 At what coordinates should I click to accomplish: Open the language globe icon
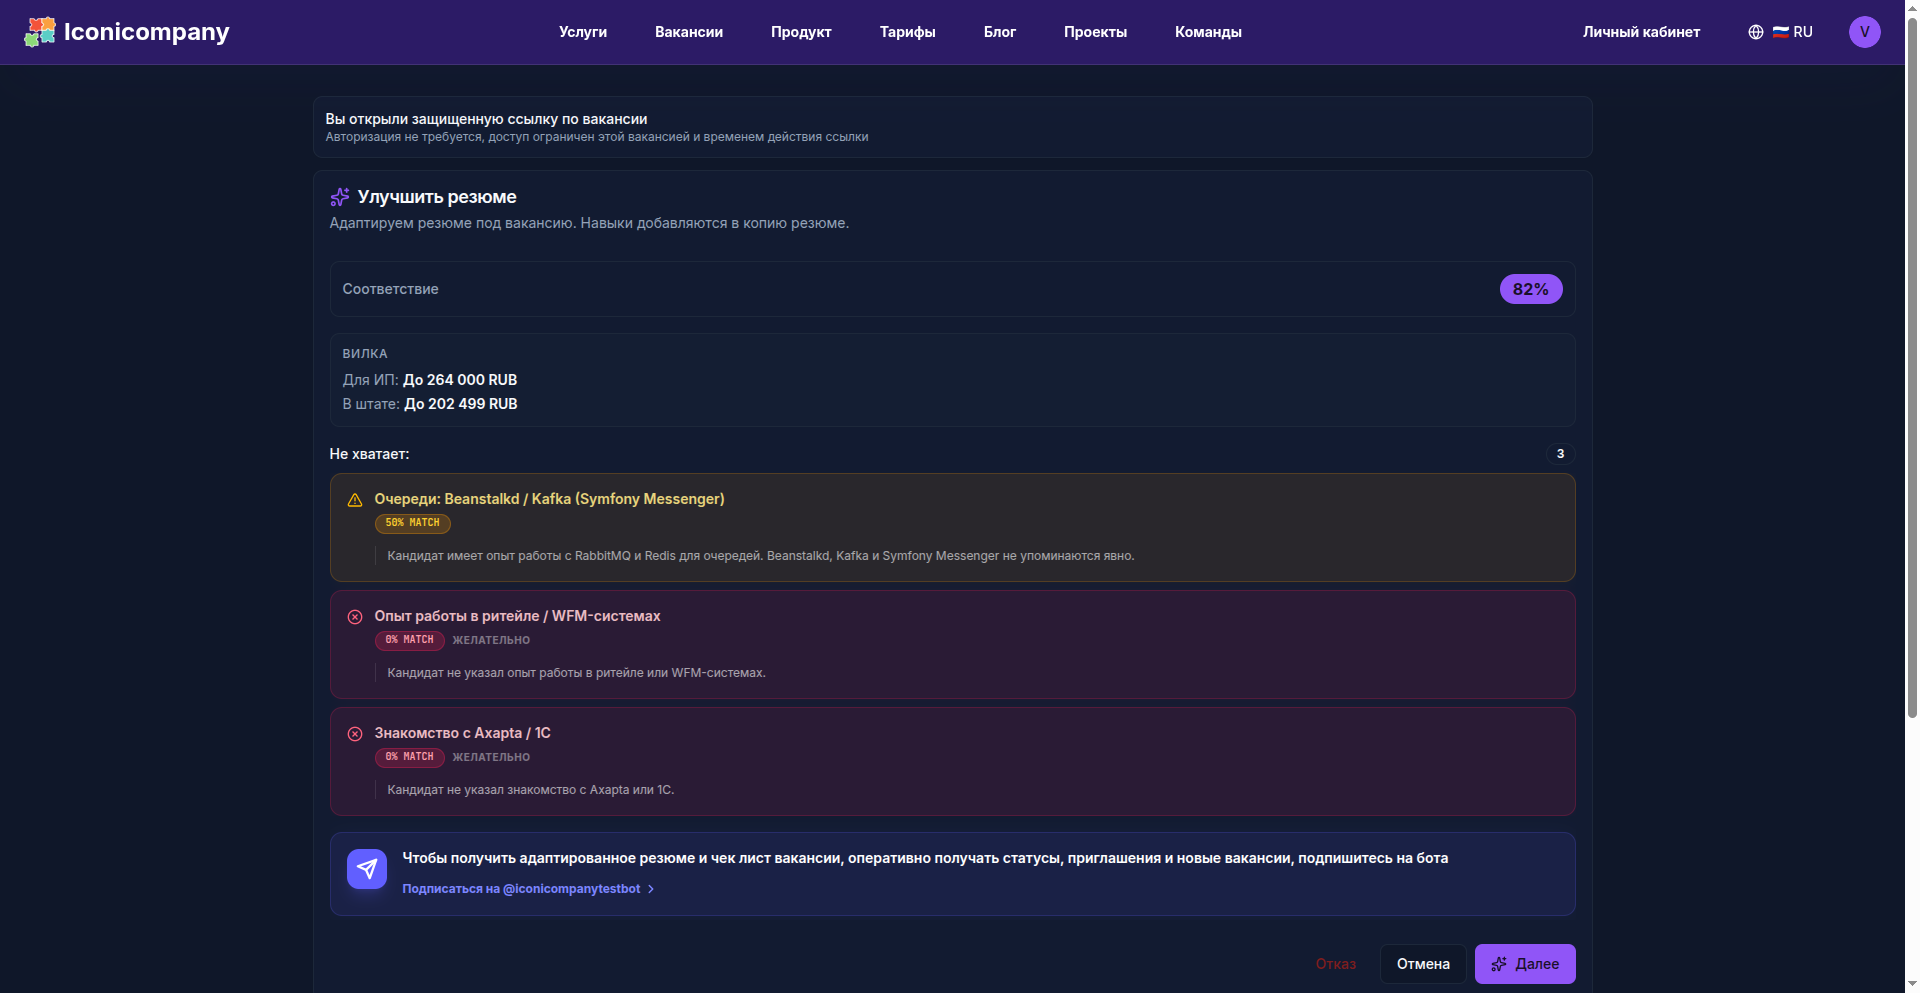pos(1756,32)
